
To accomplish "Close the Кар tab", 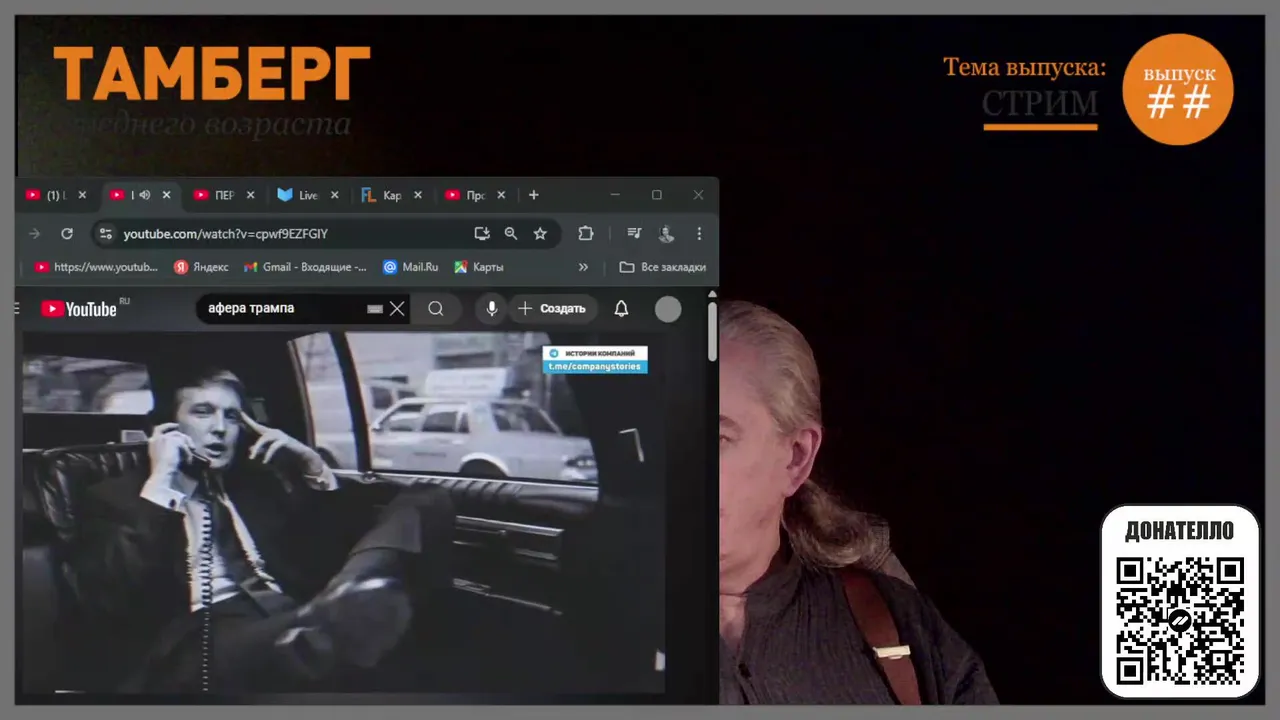I will click(x=417, y=195).
